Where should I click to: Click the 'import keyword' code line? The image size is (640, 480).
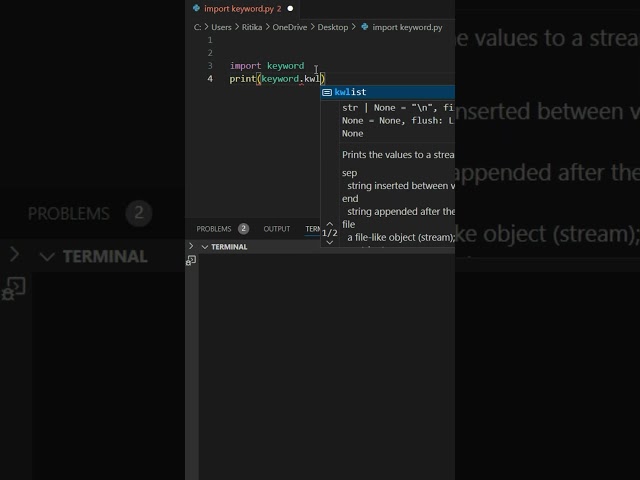pos(267,66)
